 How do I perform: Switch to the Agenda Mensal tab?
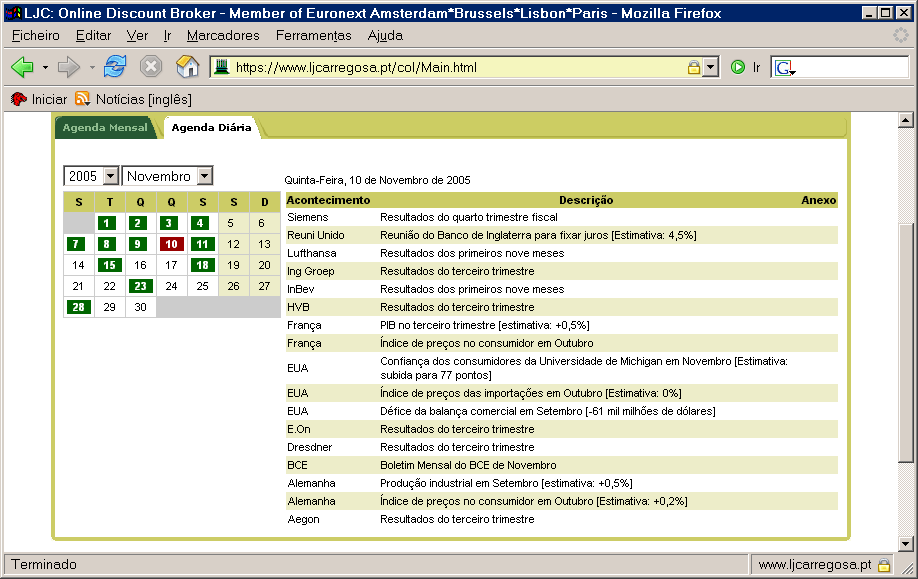(x=106, y=128)
